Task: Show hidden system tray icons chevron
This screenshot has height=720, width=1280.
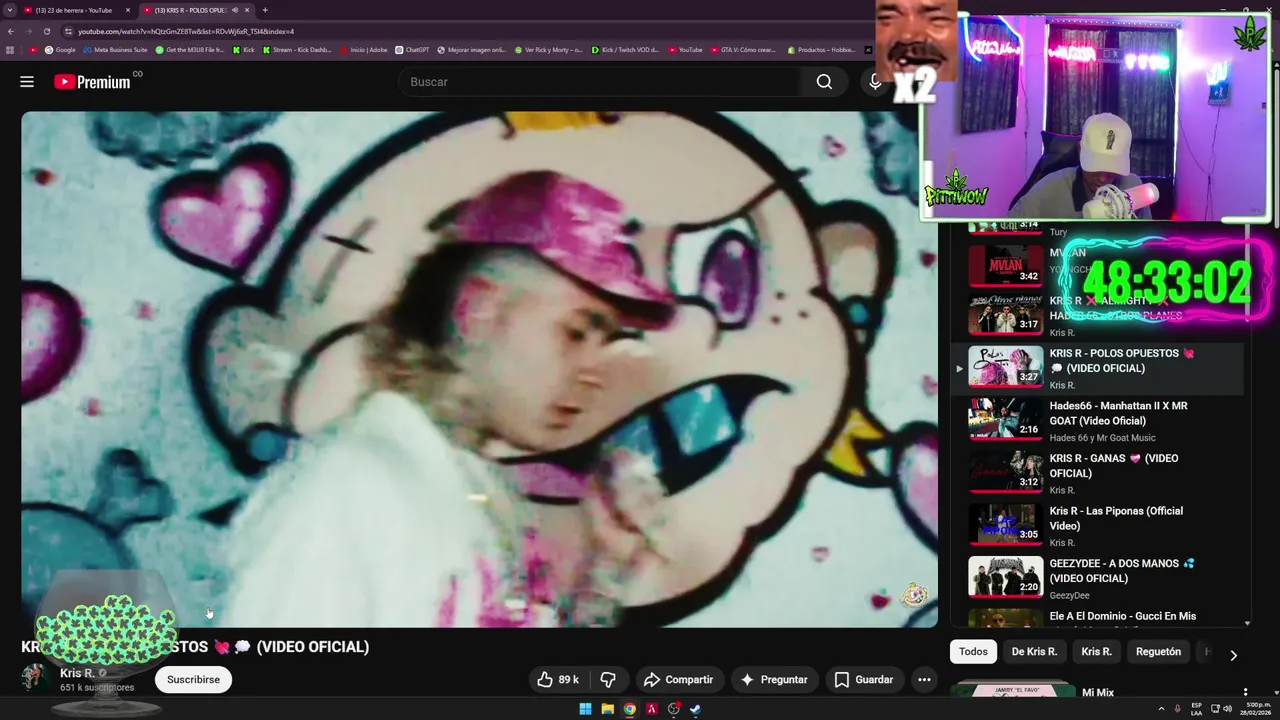Action: click(1162, 709)
